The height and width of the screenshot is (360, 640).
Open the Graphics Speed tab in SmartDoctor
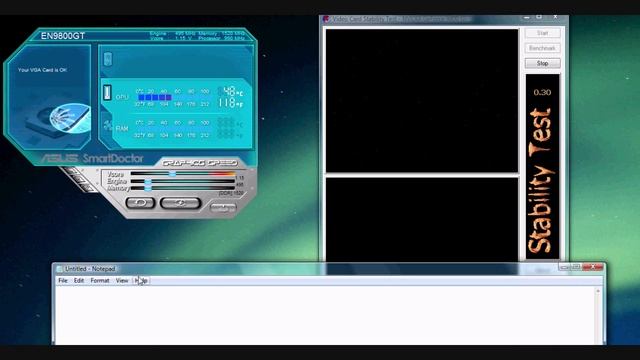pos(200,163)
